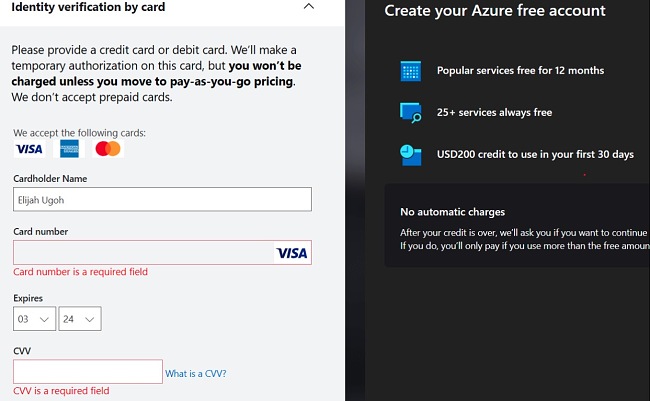Image resolution: width=650 pixels, height=401 pixels.
Task: Click the American Express card logo
Action: pos(69,149)
